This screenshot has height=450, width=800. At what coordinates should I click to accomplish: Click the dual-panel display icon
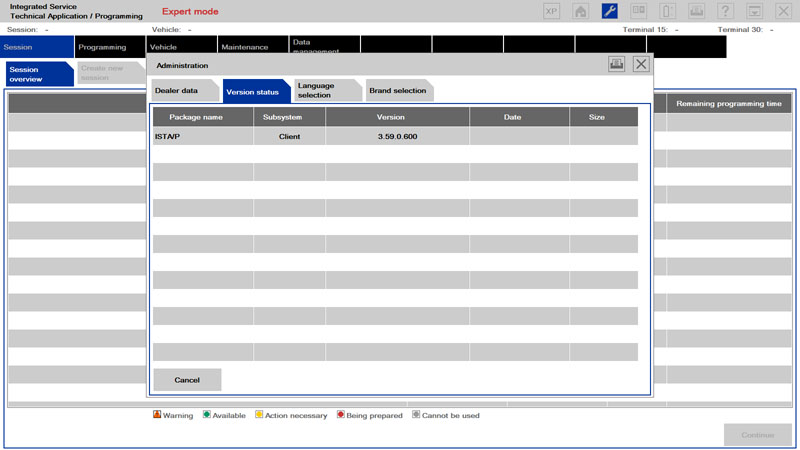coord(638,11)
